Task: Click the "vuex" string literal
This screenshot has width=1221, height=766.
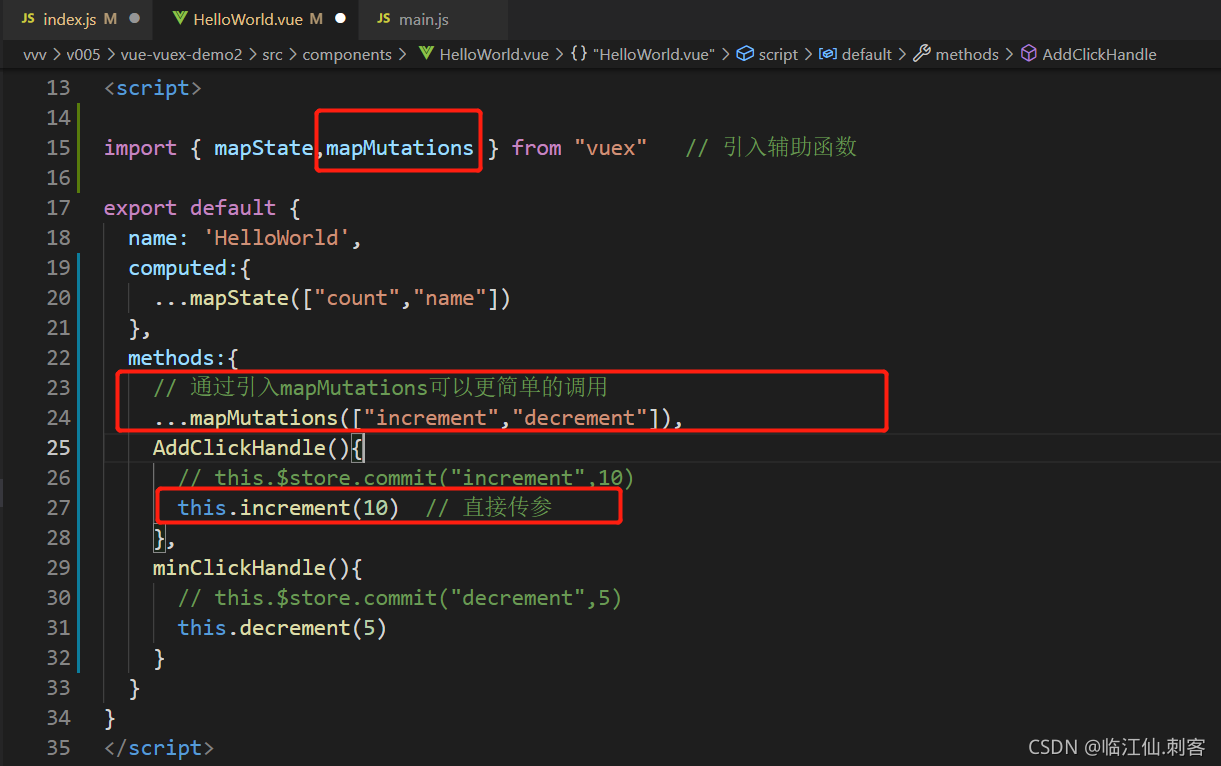Action: point(610,148)
